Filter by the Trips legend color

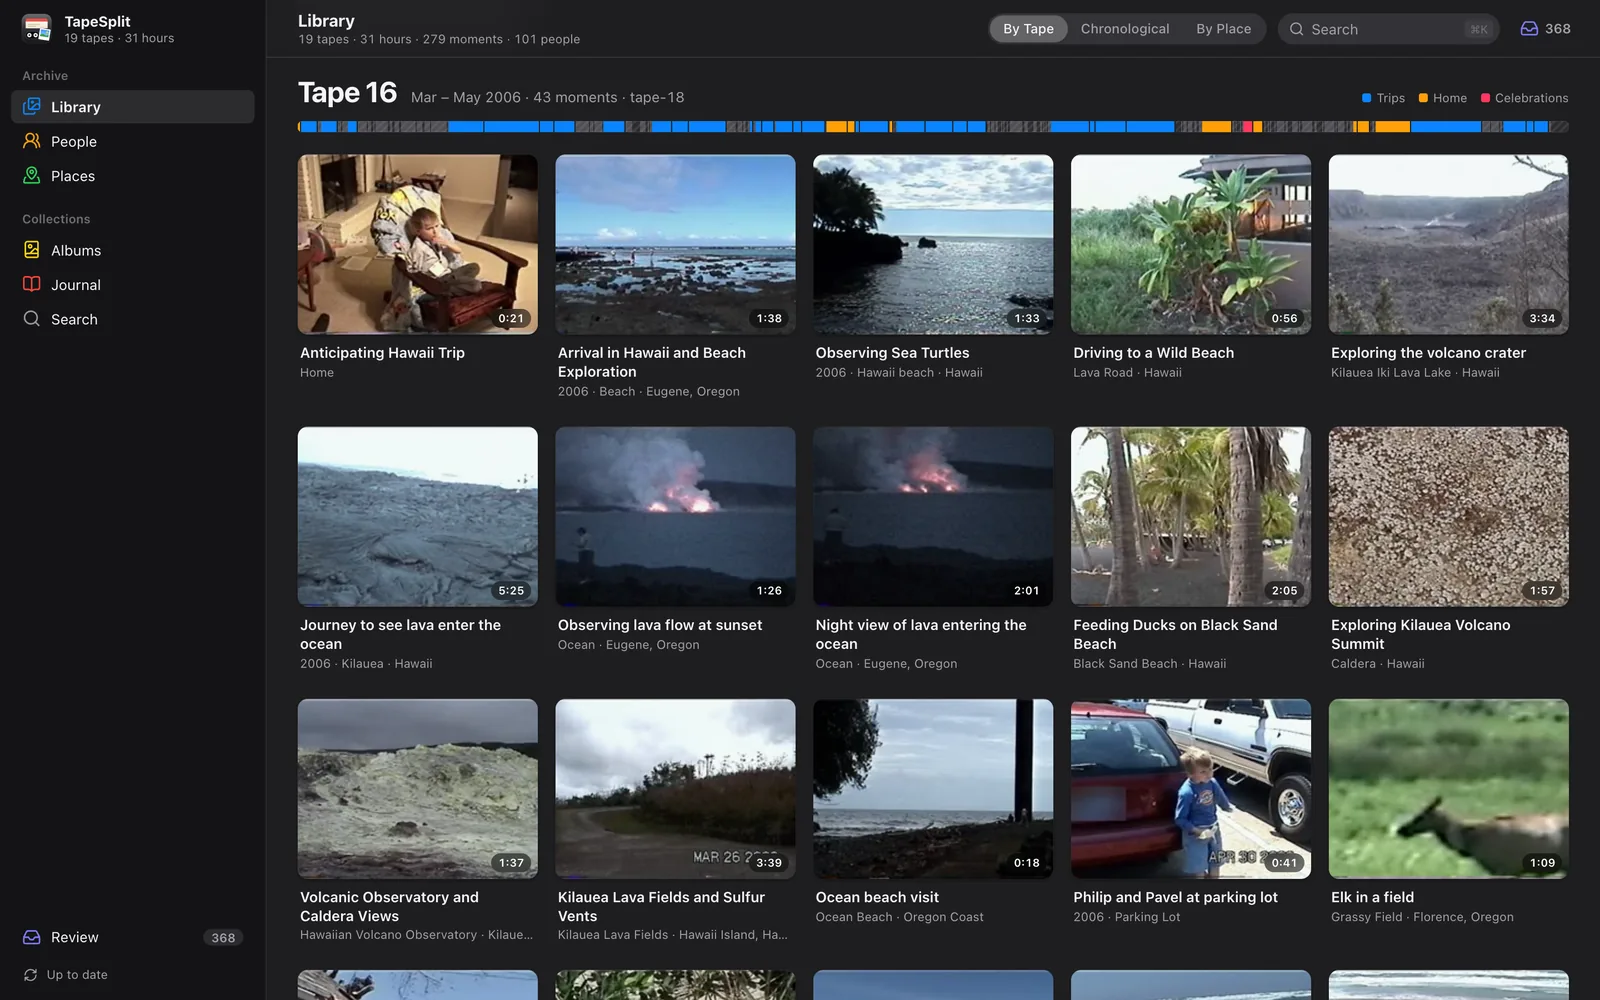1383,98
